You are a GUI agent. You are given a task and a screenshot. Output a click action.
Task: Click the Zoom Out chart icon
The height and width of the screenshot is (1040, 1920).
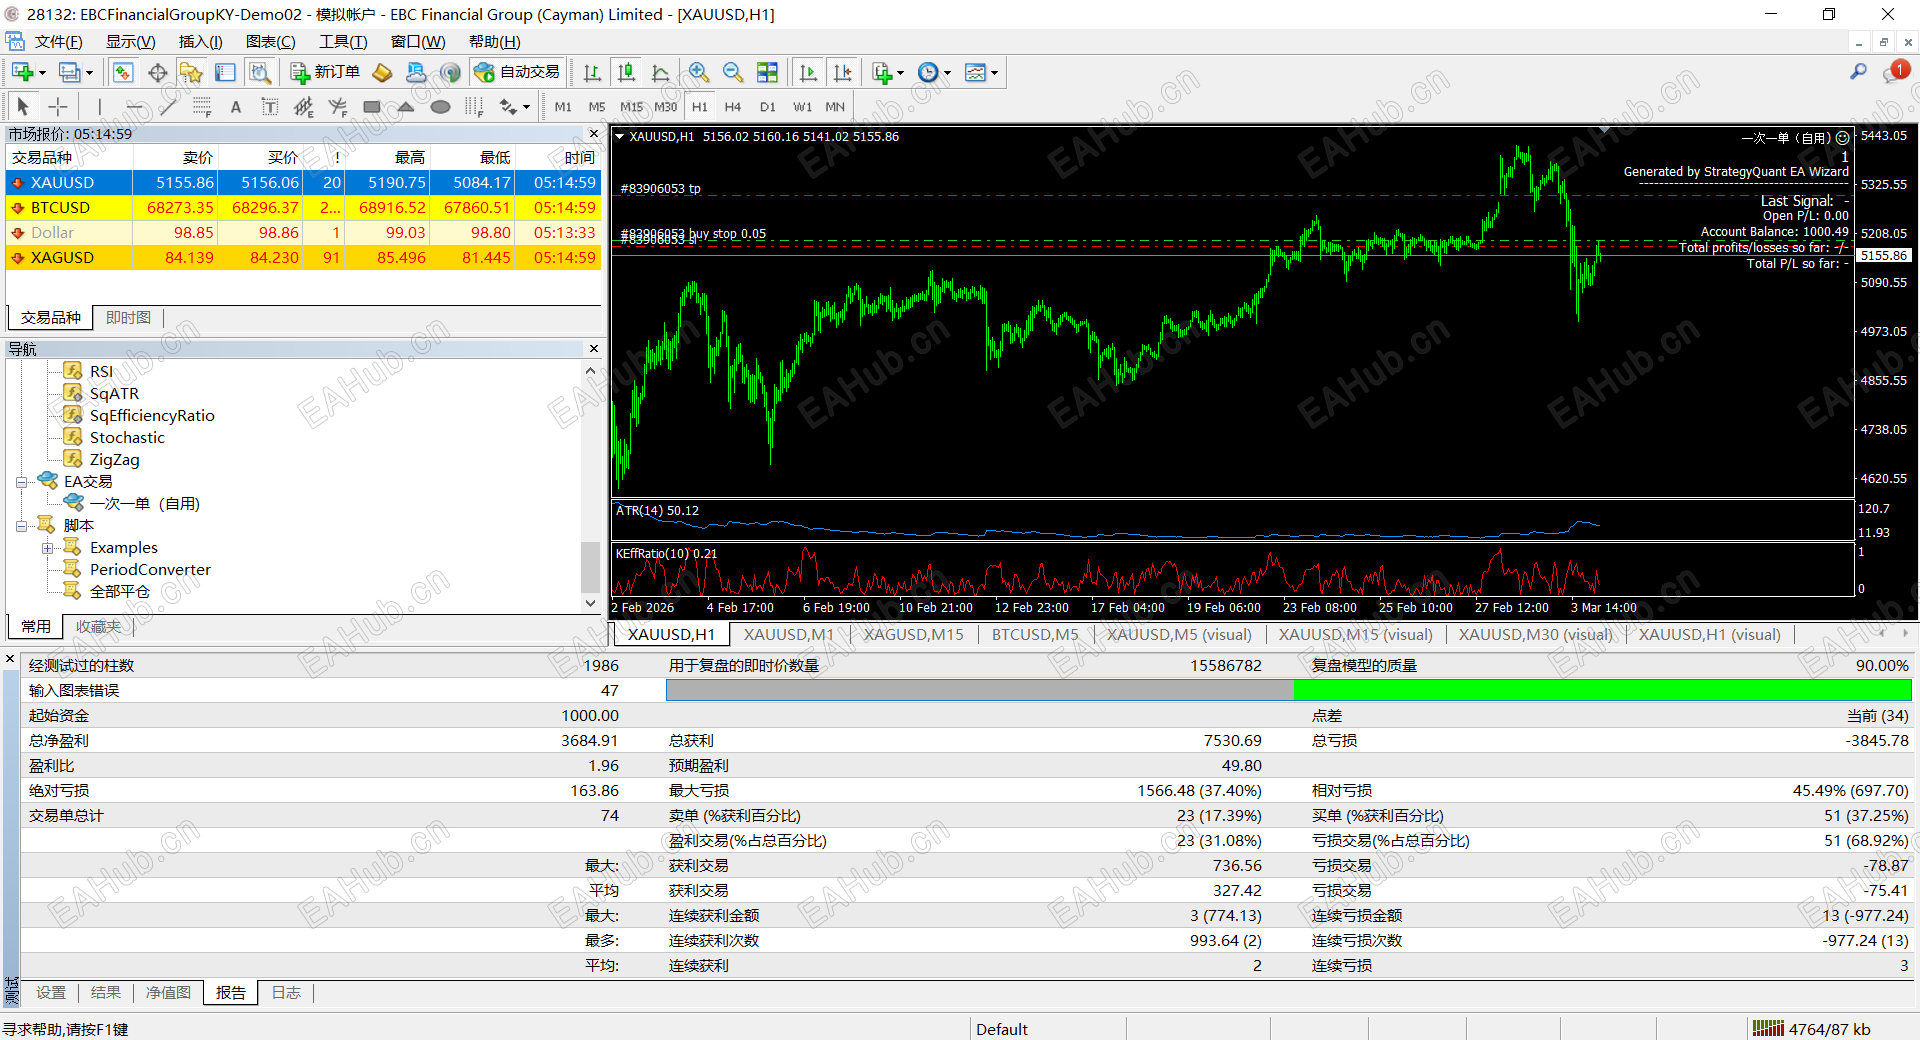(733, 72)
